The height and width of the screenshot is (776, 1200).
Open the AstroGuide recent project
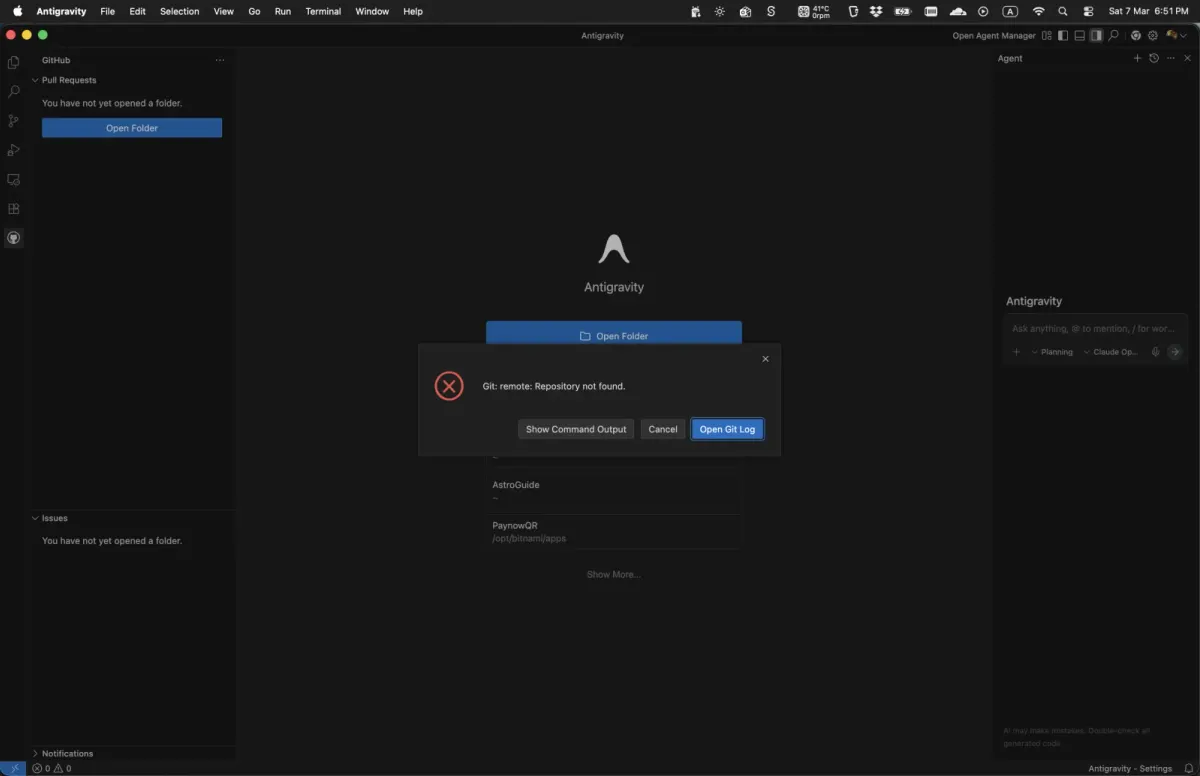click(614, 490)
